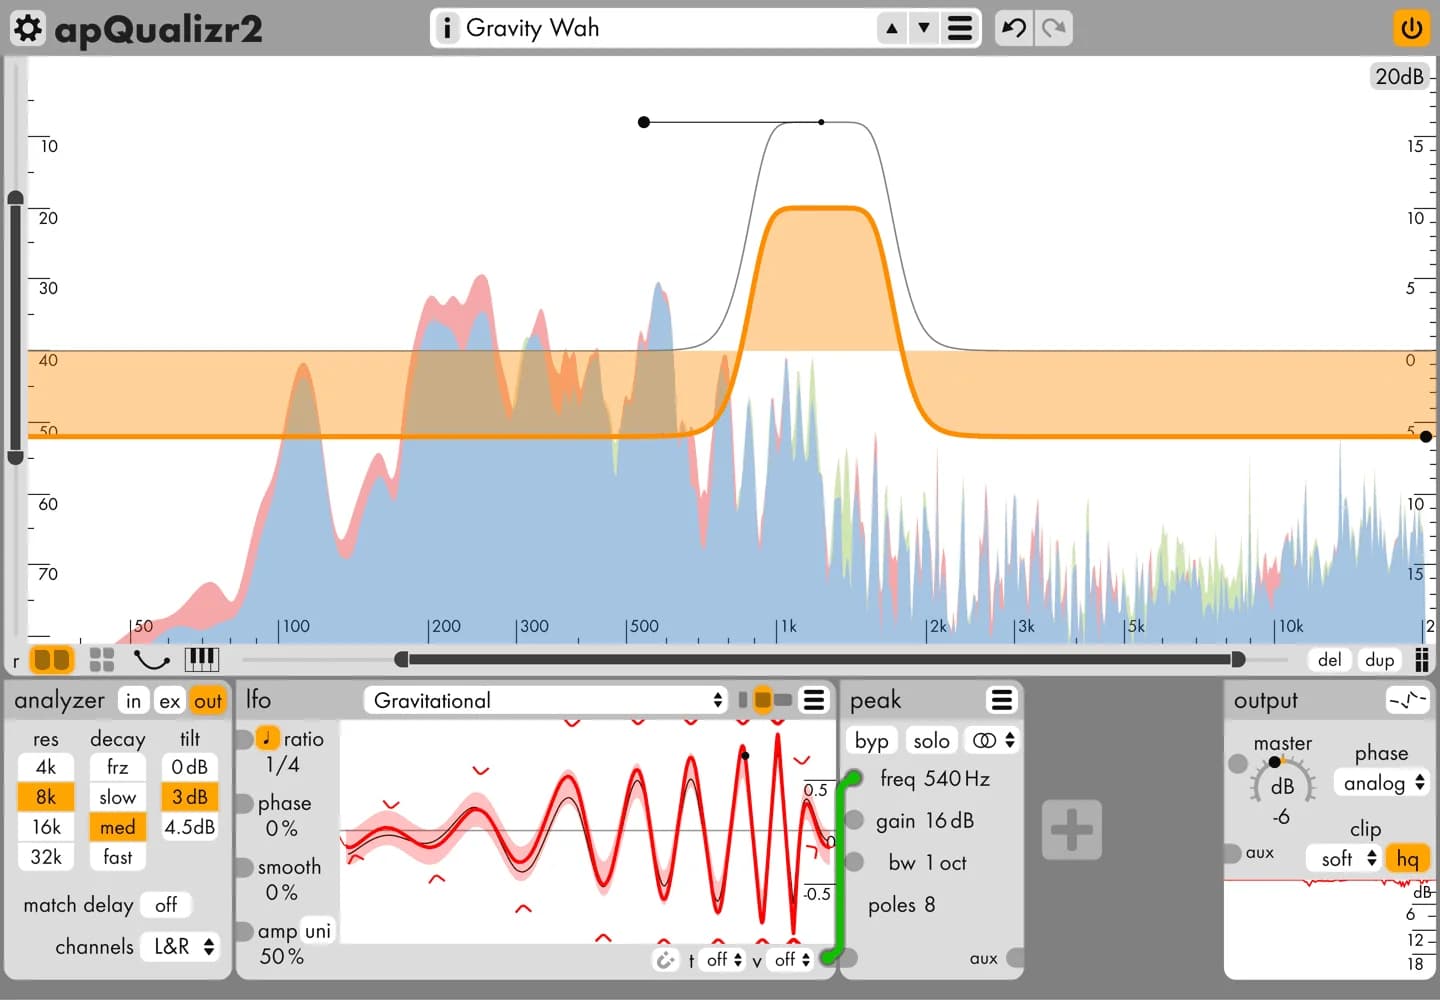The height and width of the screenshot is (1000, 1440).
Task: Enable match delay off toggle
Action: click(166, 905)
